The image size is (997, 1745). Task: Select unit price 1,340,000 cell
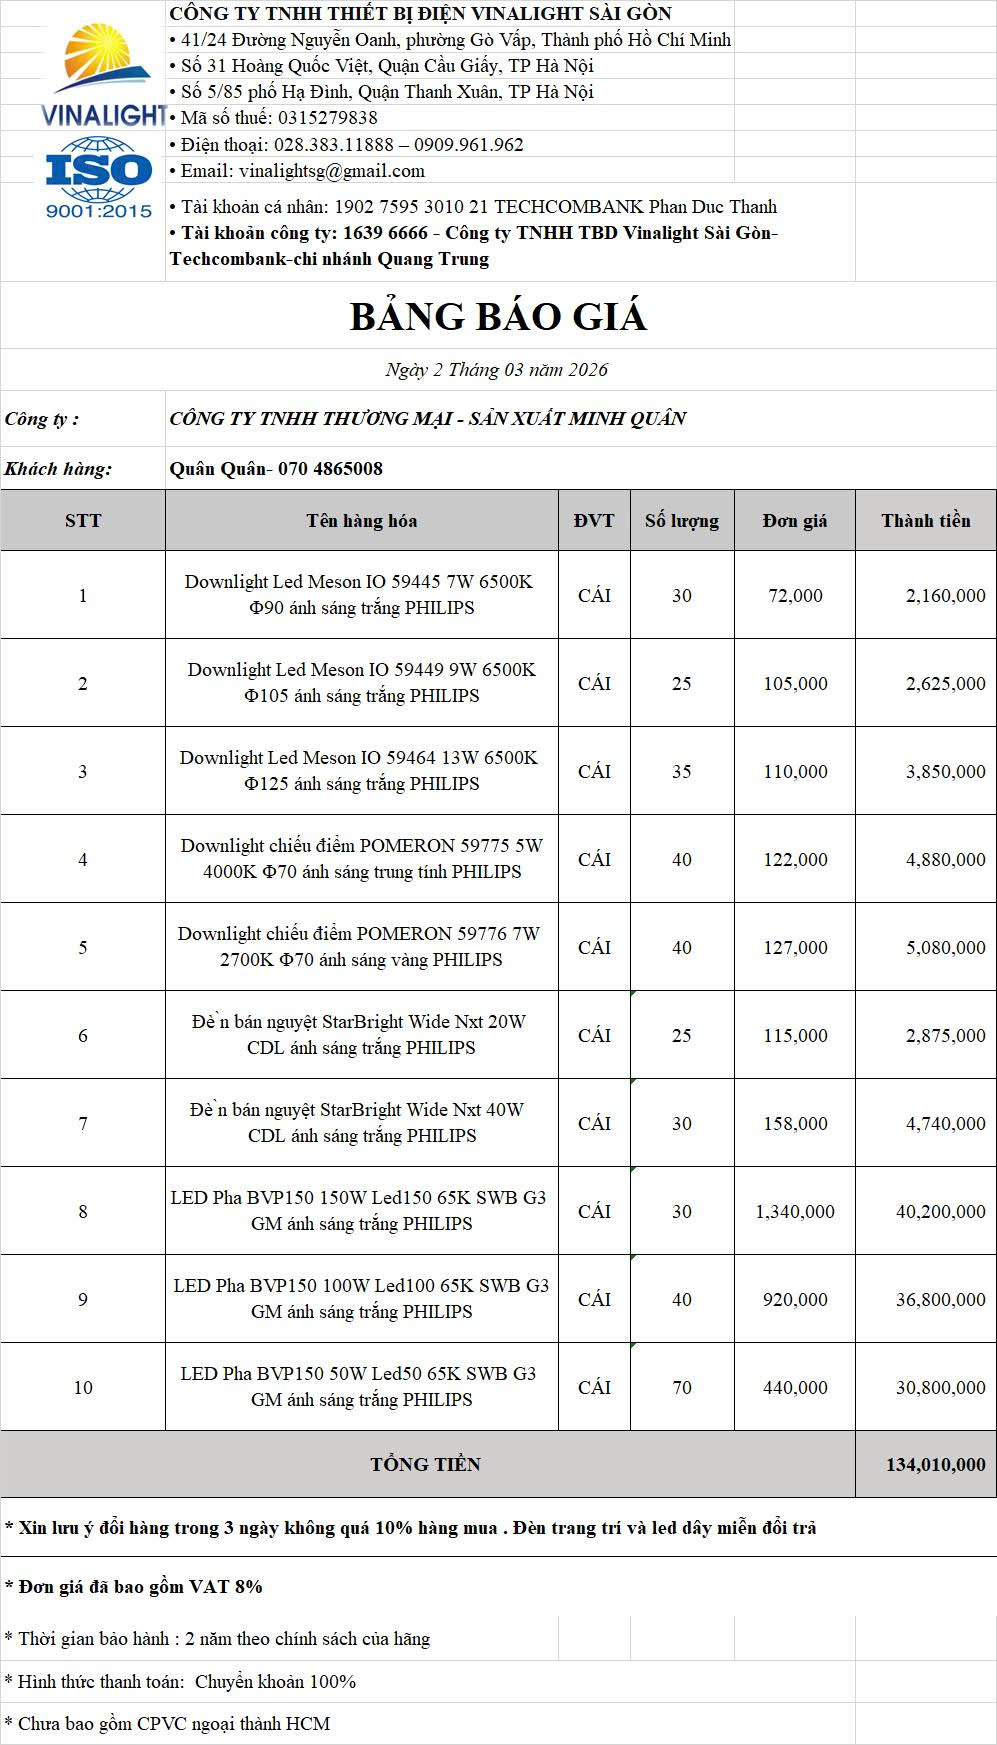coord(795,1211)
